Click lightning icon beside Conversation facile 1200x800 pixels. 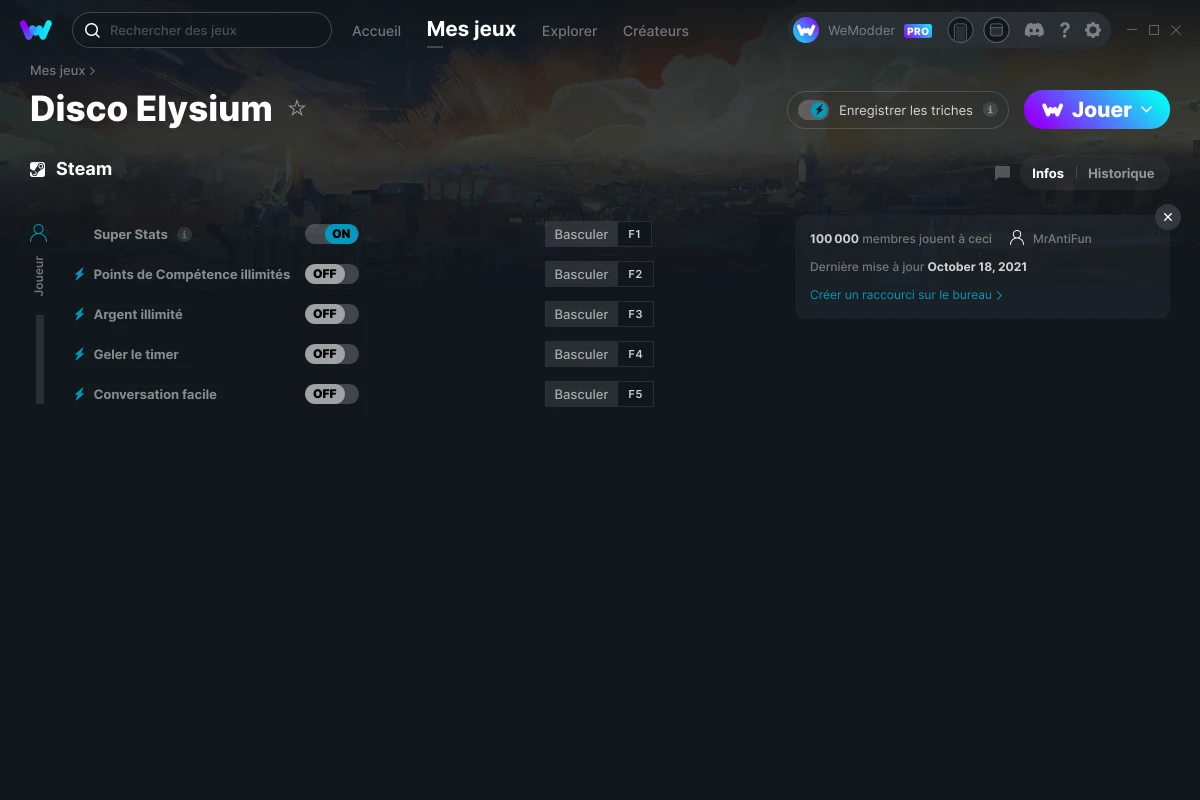coord(79,394)
